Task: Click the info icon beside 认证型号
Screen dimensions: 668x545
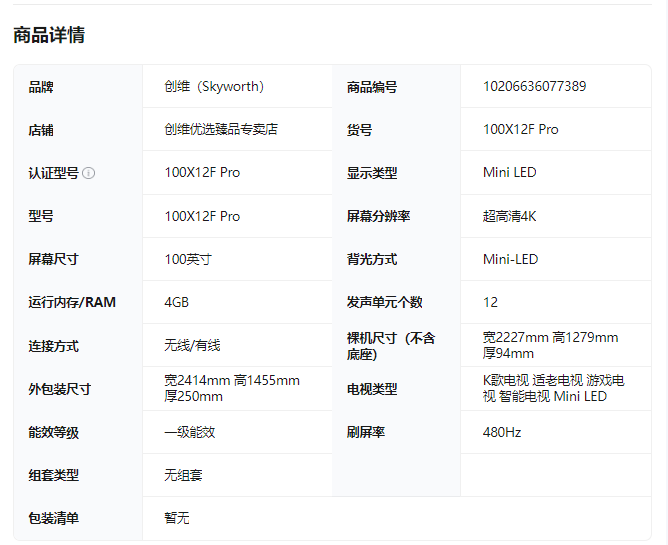Action: (x=89, y=173)
